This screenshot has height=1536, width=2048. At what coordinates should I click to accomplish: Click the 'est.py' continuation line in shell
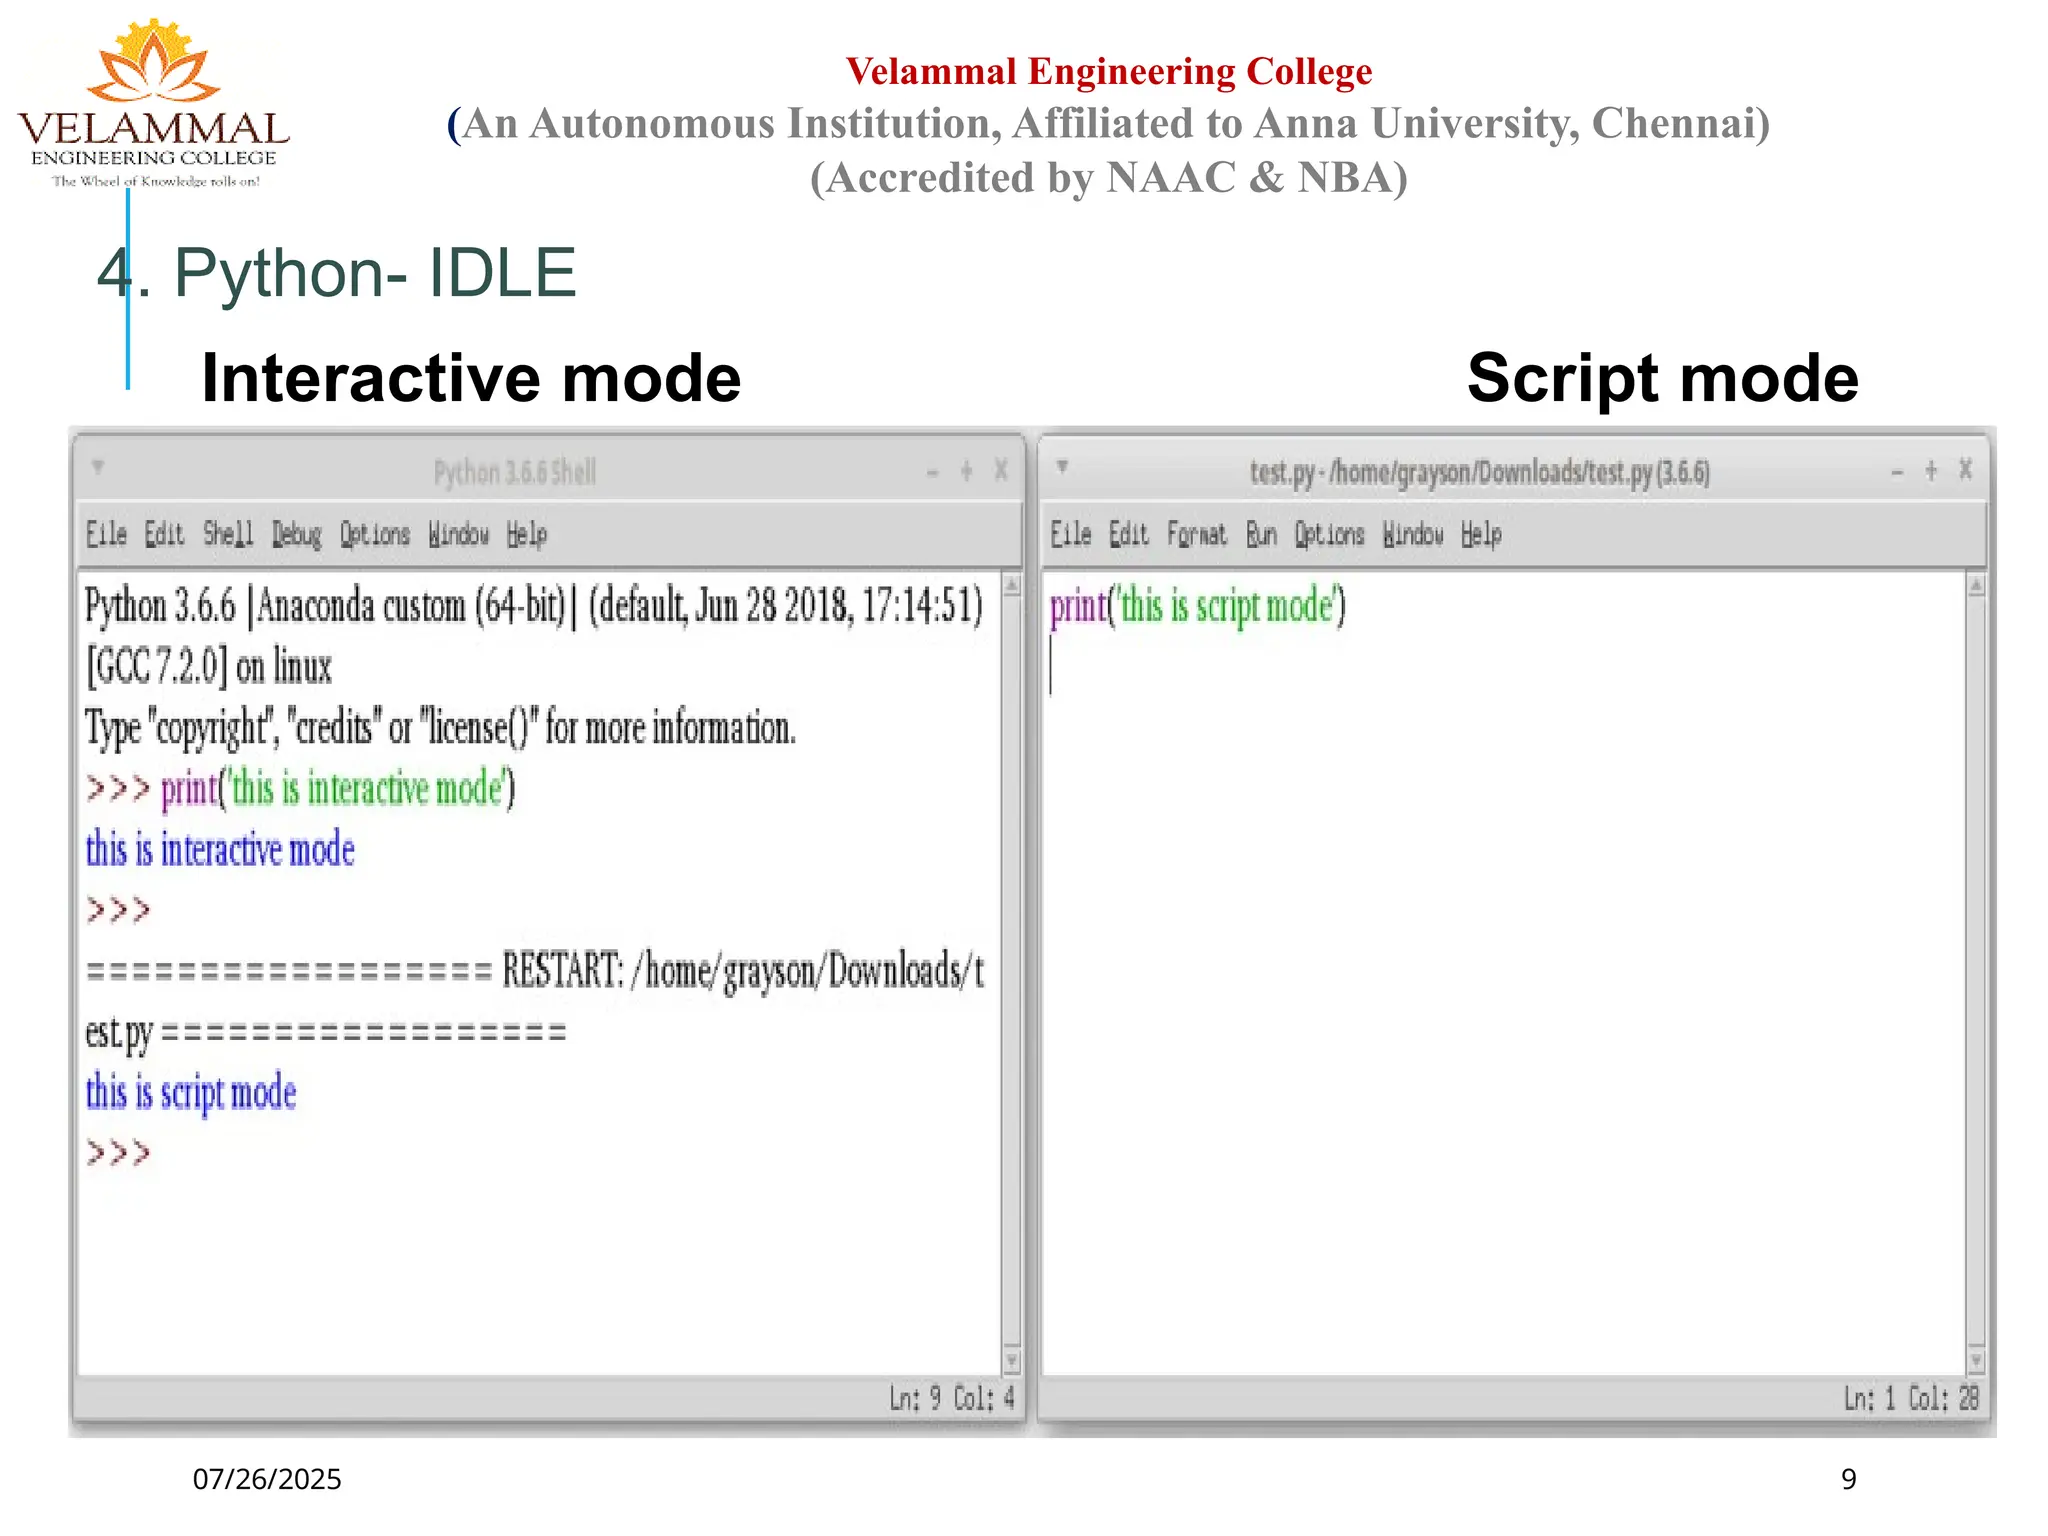point(326,1033)
